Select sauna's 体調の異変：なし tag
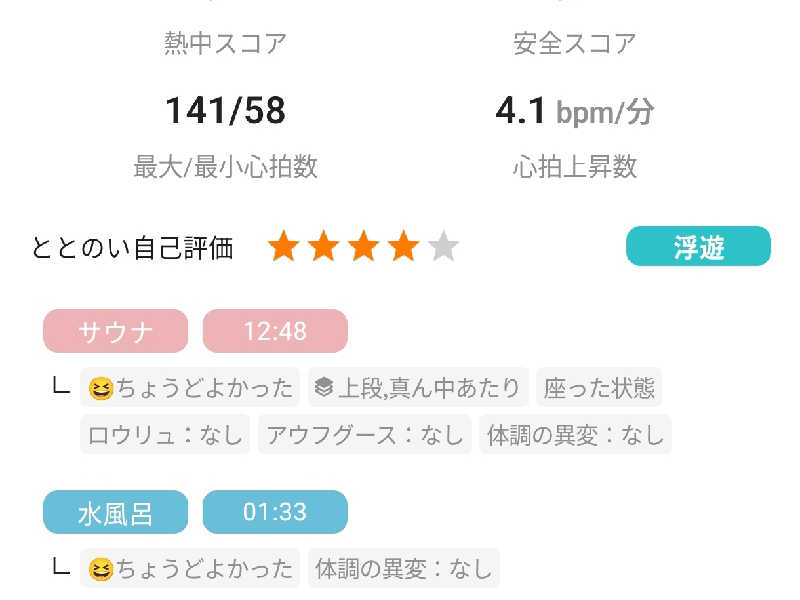Image resolution: width=800 pixels, height=600 pixels. pos(575,435)
